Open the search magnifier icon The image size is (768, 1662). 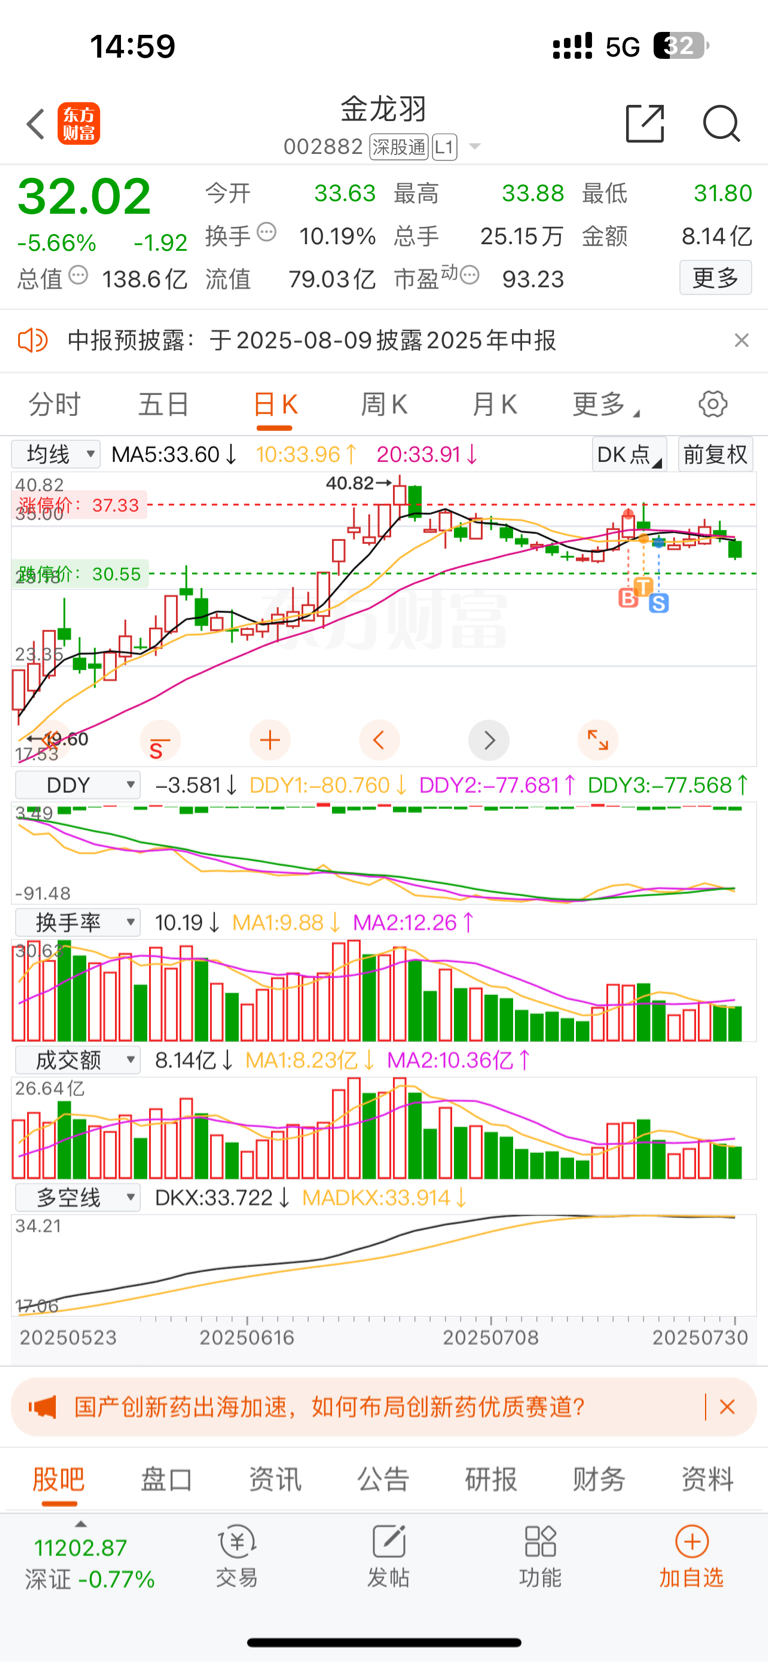(x=721, y=124)
